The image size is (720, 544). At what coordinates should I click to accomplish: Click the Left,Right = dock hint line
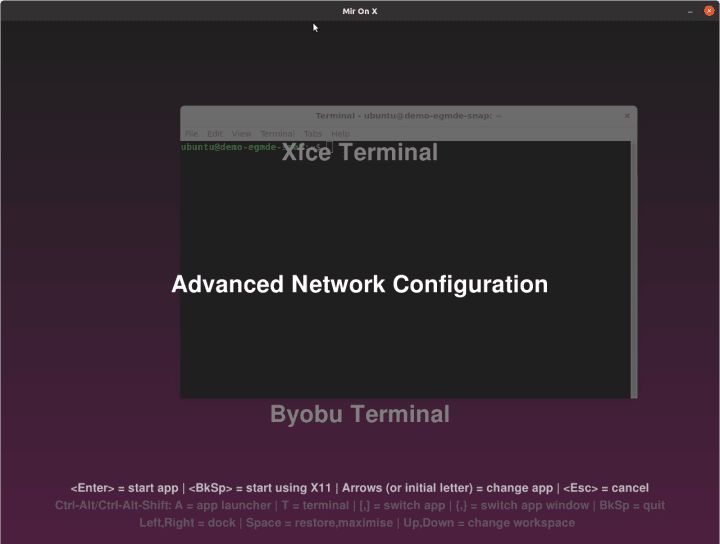(x=357, y=523)
